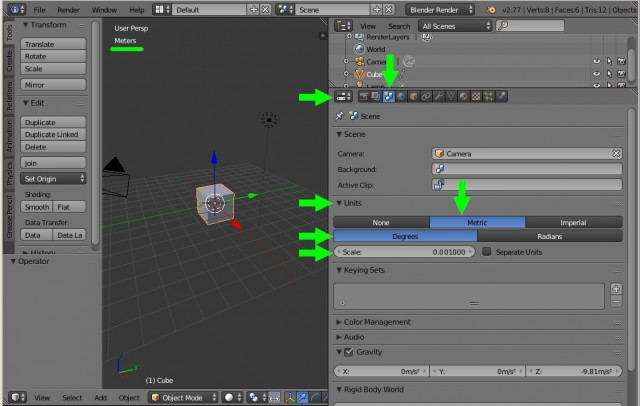Viewport: 640px width, 406px height.
Task: Add a new screen layout
Action: [254, 9]
